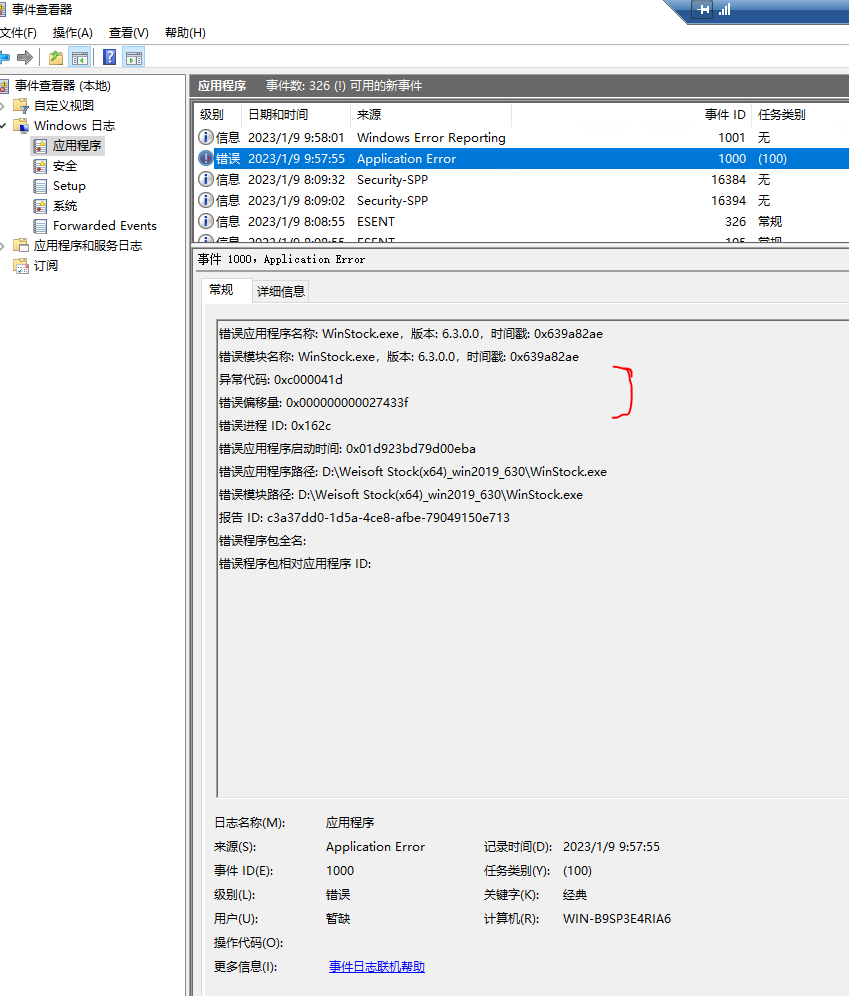The image size is (849, 996).
Task: Toggle the show/hide action pane icon
Action: click(x=134, y=58)
